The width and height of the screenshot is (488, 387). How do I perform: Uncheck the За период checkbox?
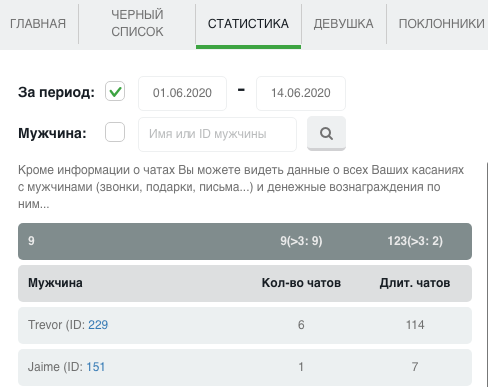tap(115, 91)
